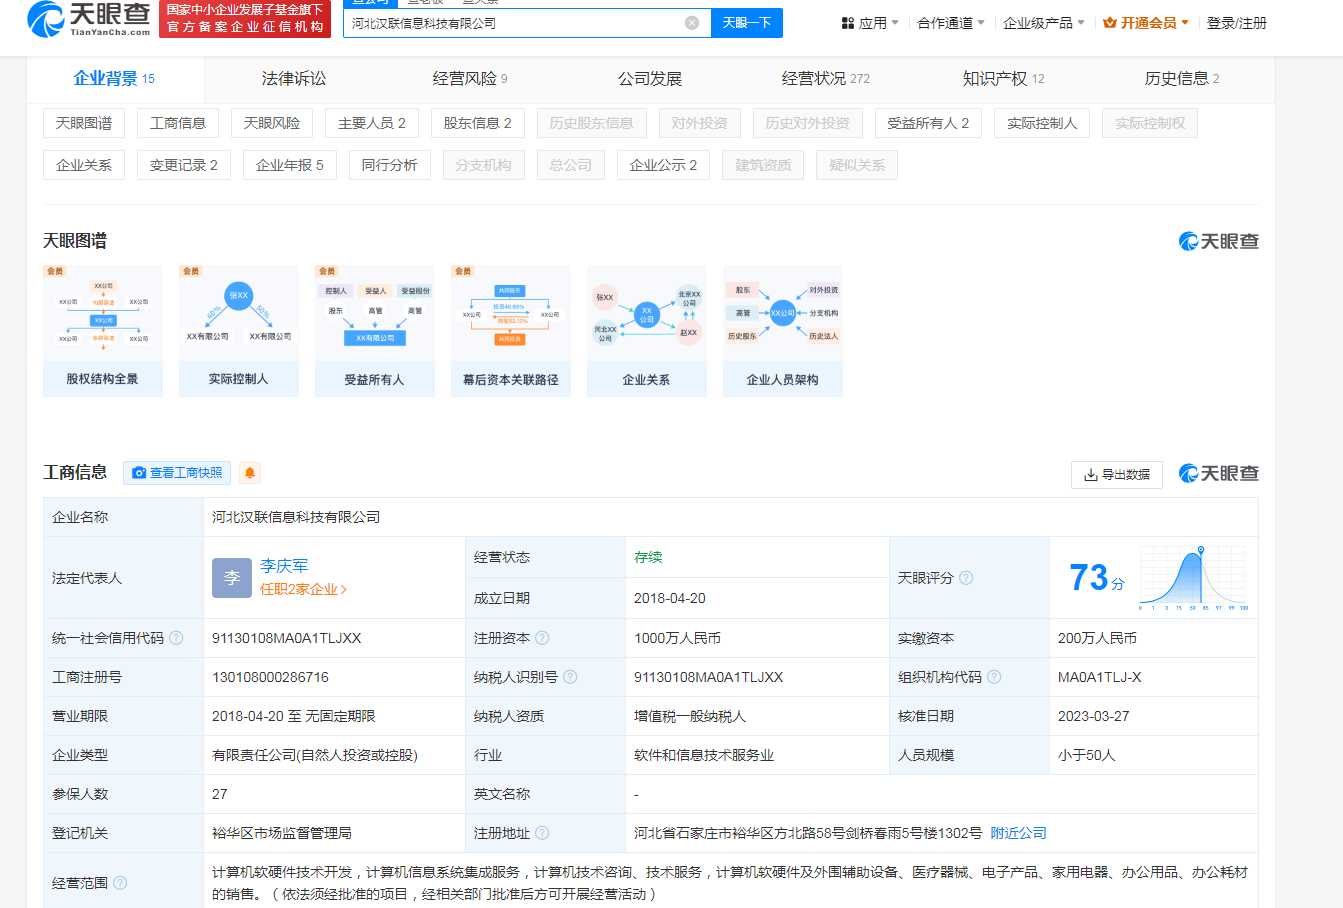1343x908 pixels.
Task: Clear the search box with the X icon
Action: (x=692, y=23)
